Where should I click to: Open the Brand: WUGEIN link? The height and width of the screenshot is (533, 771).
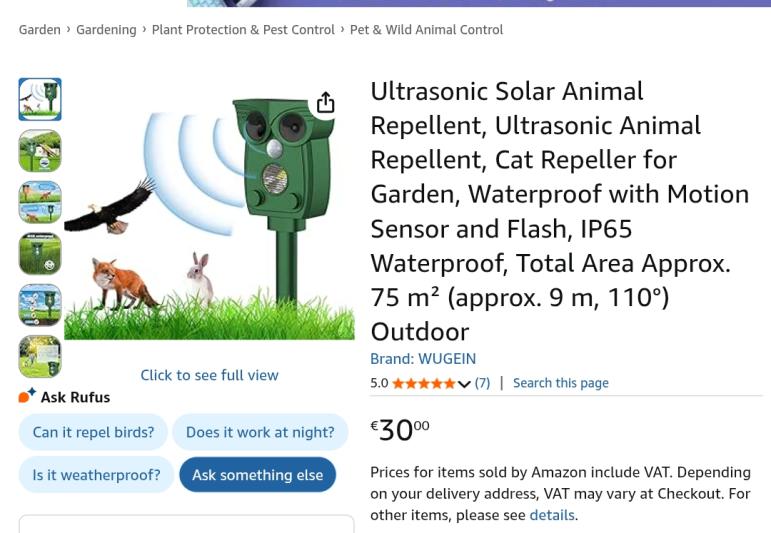(x=423, y=359)
